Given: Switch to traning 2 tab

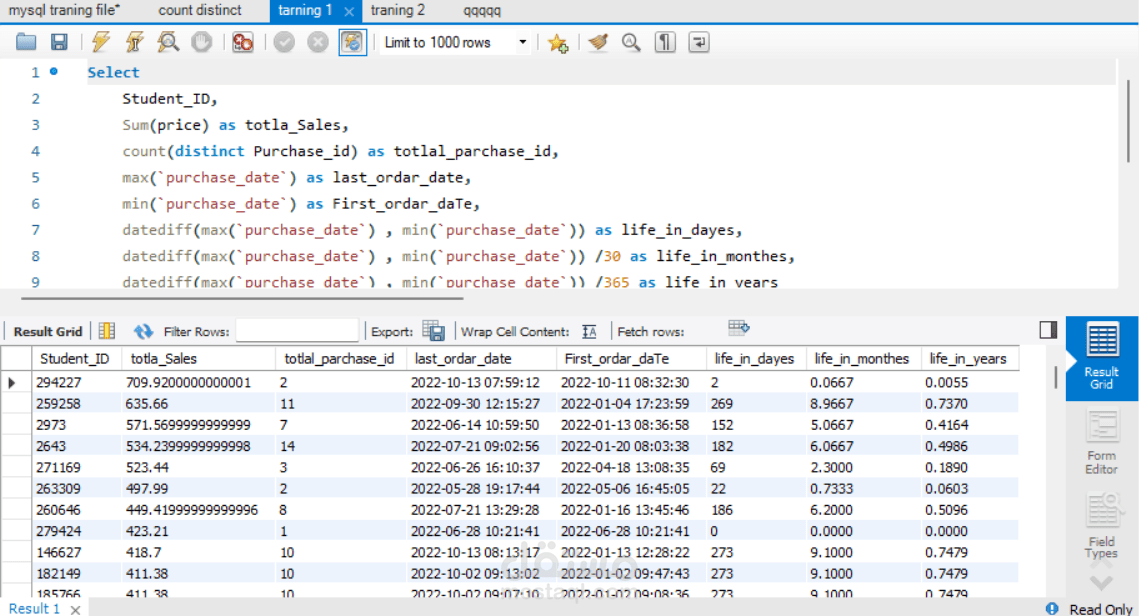Looking at the screenshot, I should coord(397,10).
